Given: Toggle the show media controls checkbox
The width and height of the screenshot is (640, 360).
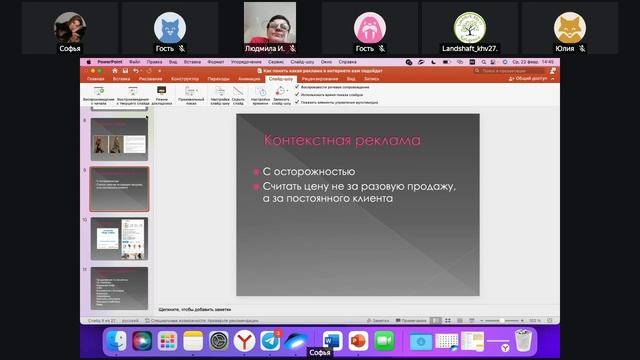Looking at the screenshot, I should pyautogui.click(x=297, y=102).
